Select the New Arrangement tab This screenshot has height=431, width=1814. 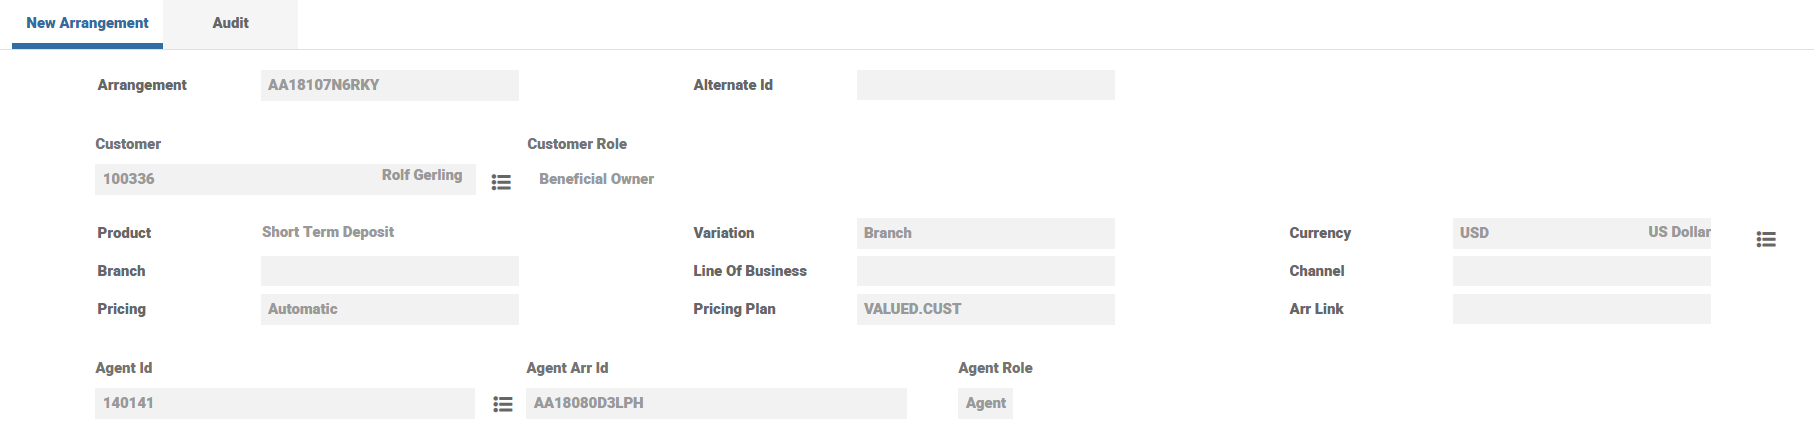[x=87, y=23]
